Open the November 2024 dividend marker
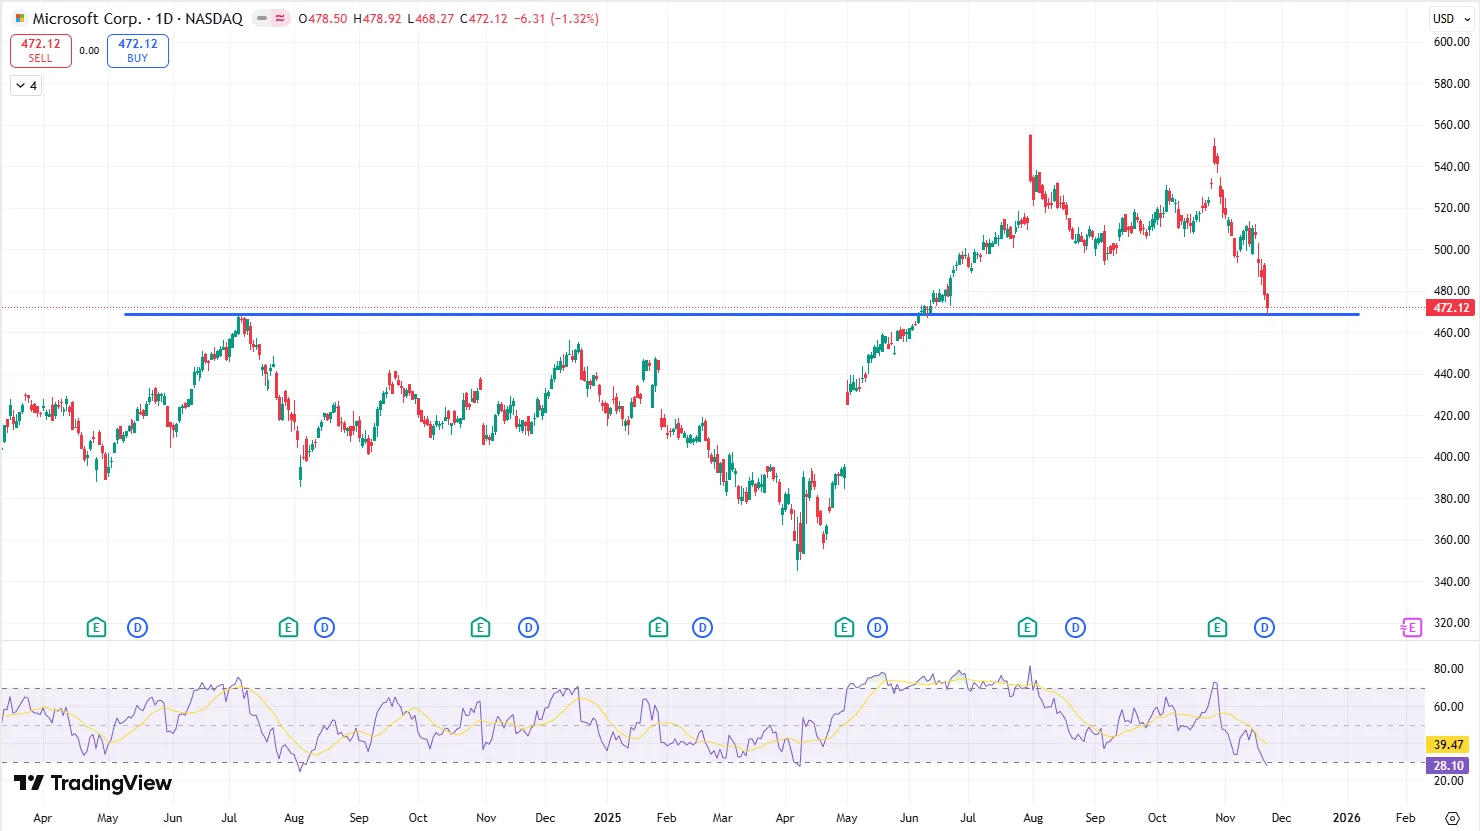The image size is (1480, 831). [x=528, y=628]
